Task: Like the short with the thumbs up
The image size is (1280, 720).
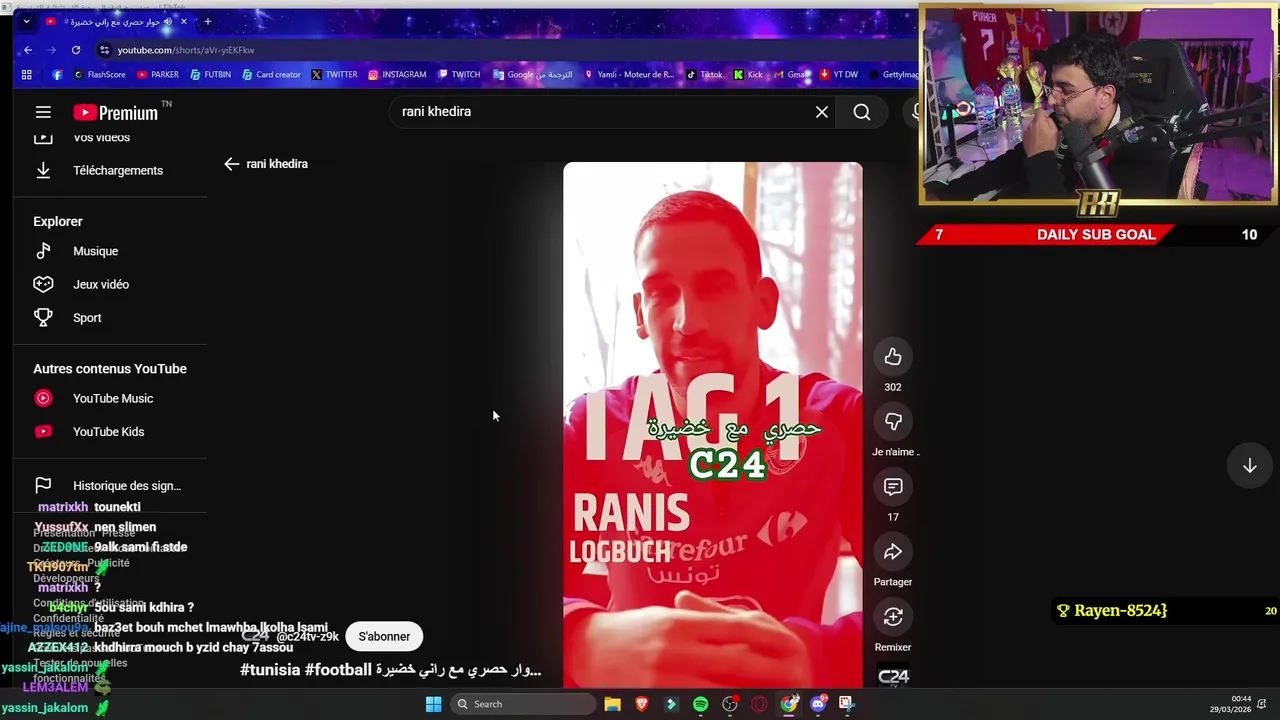Action: tap(893, 357)
